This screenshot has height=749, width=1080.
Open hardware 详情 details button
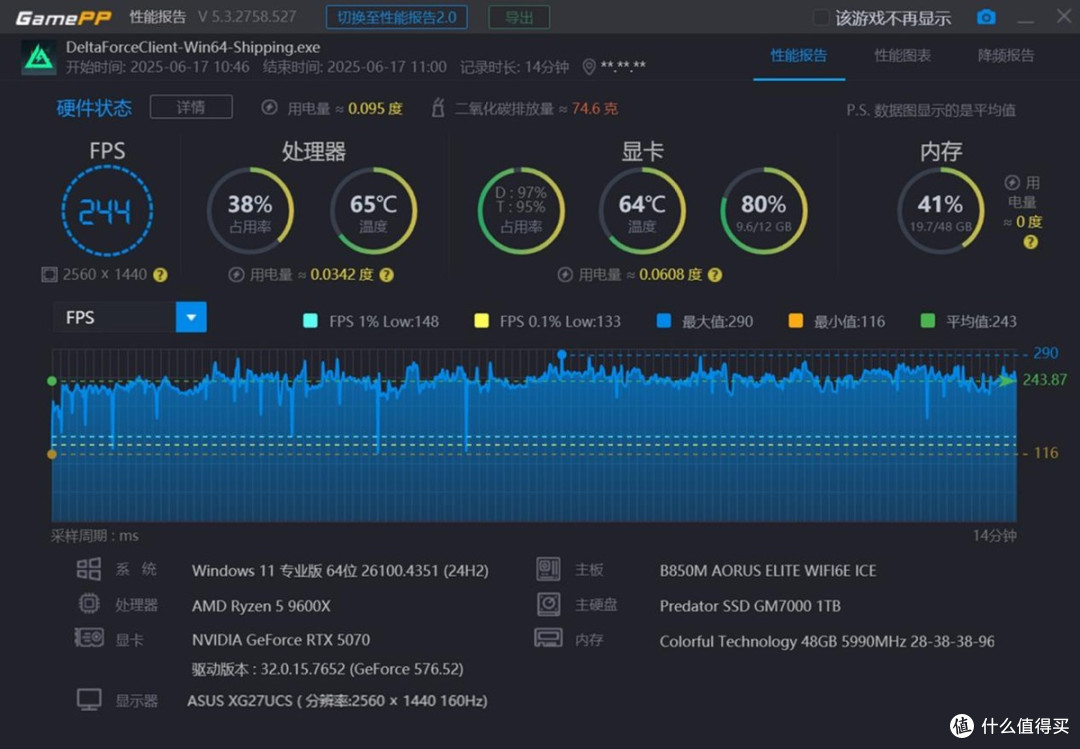(191, 107)
